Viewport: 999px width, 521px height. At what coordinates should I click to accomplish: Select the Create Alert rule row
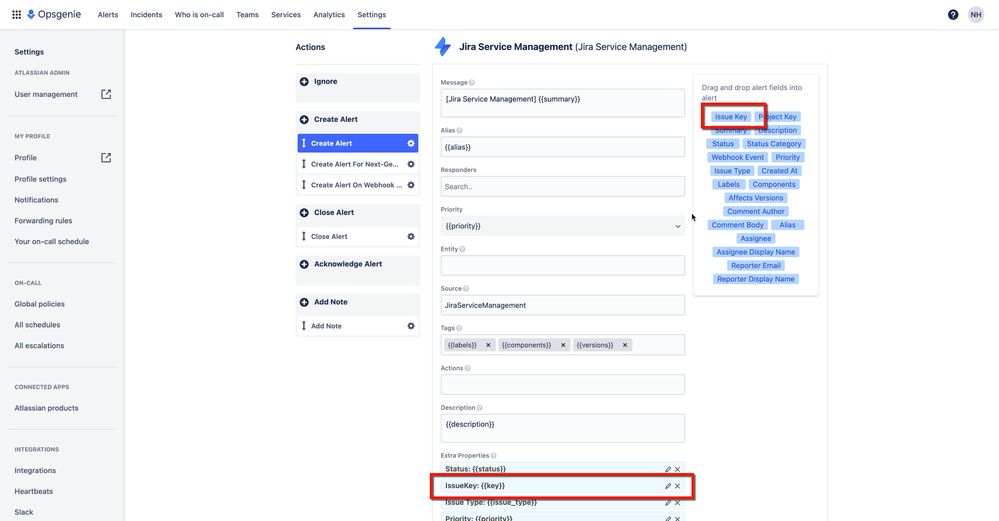click(357, 143)
